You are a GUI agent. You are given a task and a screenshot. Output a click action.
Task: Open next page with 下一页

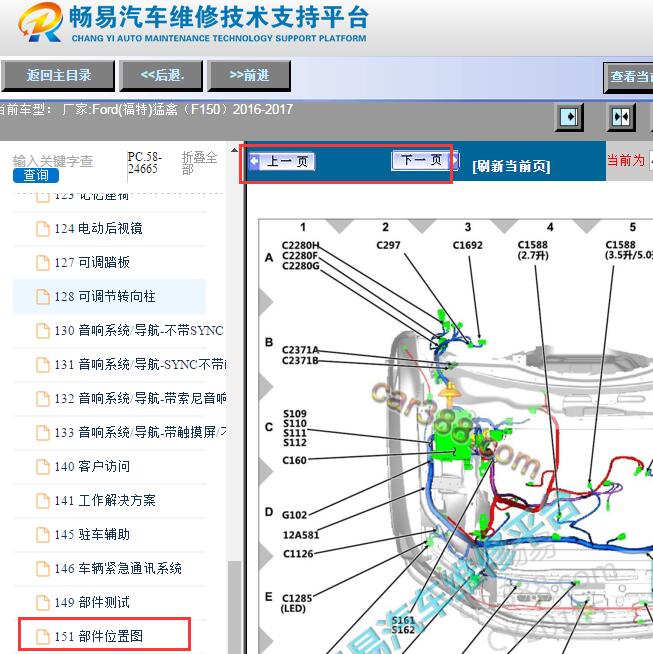[x=424, y=160]
